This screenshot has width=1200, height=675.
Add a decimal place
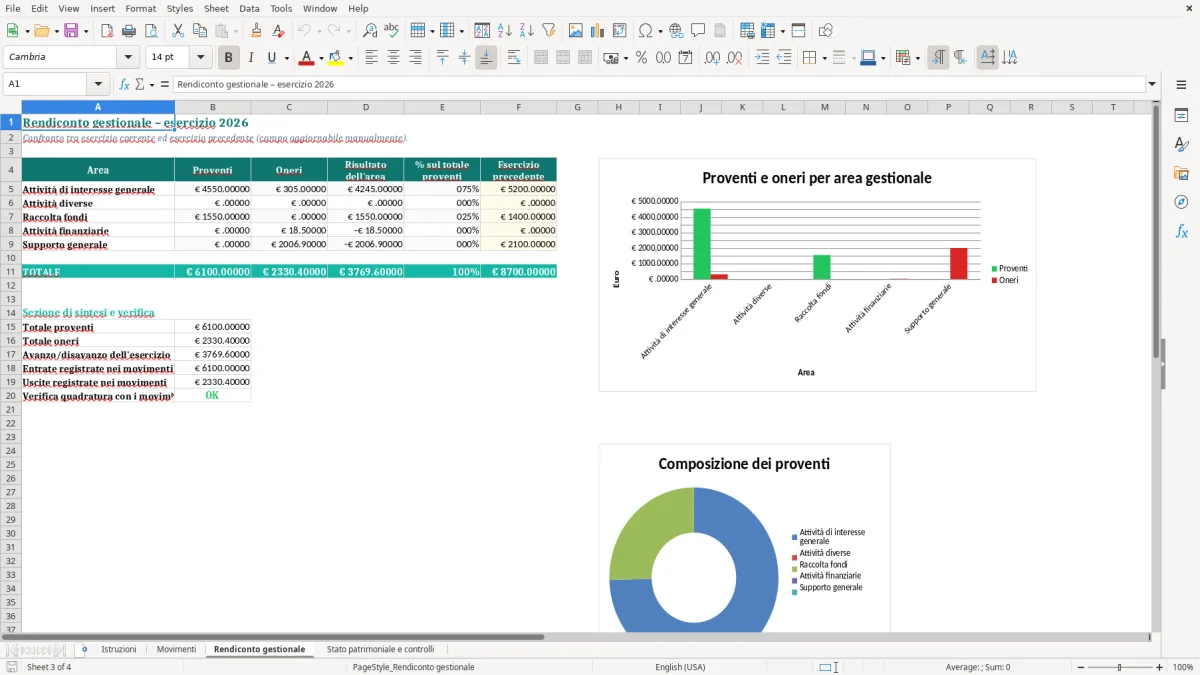pyautogui.click(x=713, y=58)
